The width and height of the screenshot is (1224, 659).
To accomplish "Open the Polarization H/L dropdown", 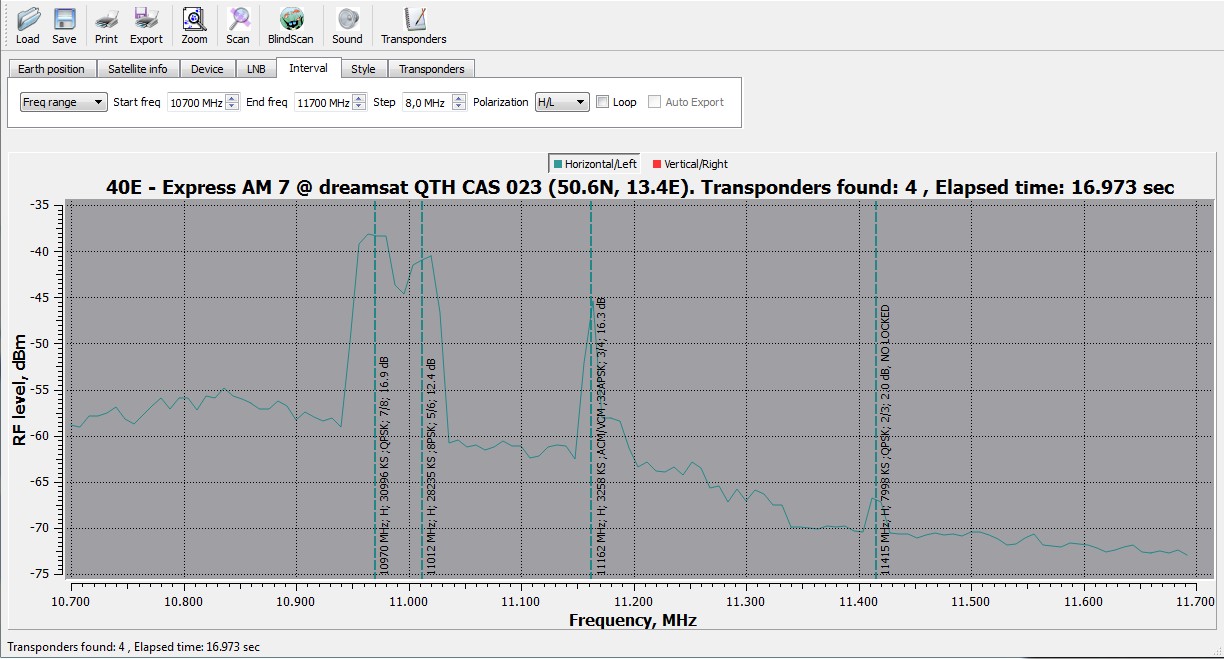I will 562,102.
